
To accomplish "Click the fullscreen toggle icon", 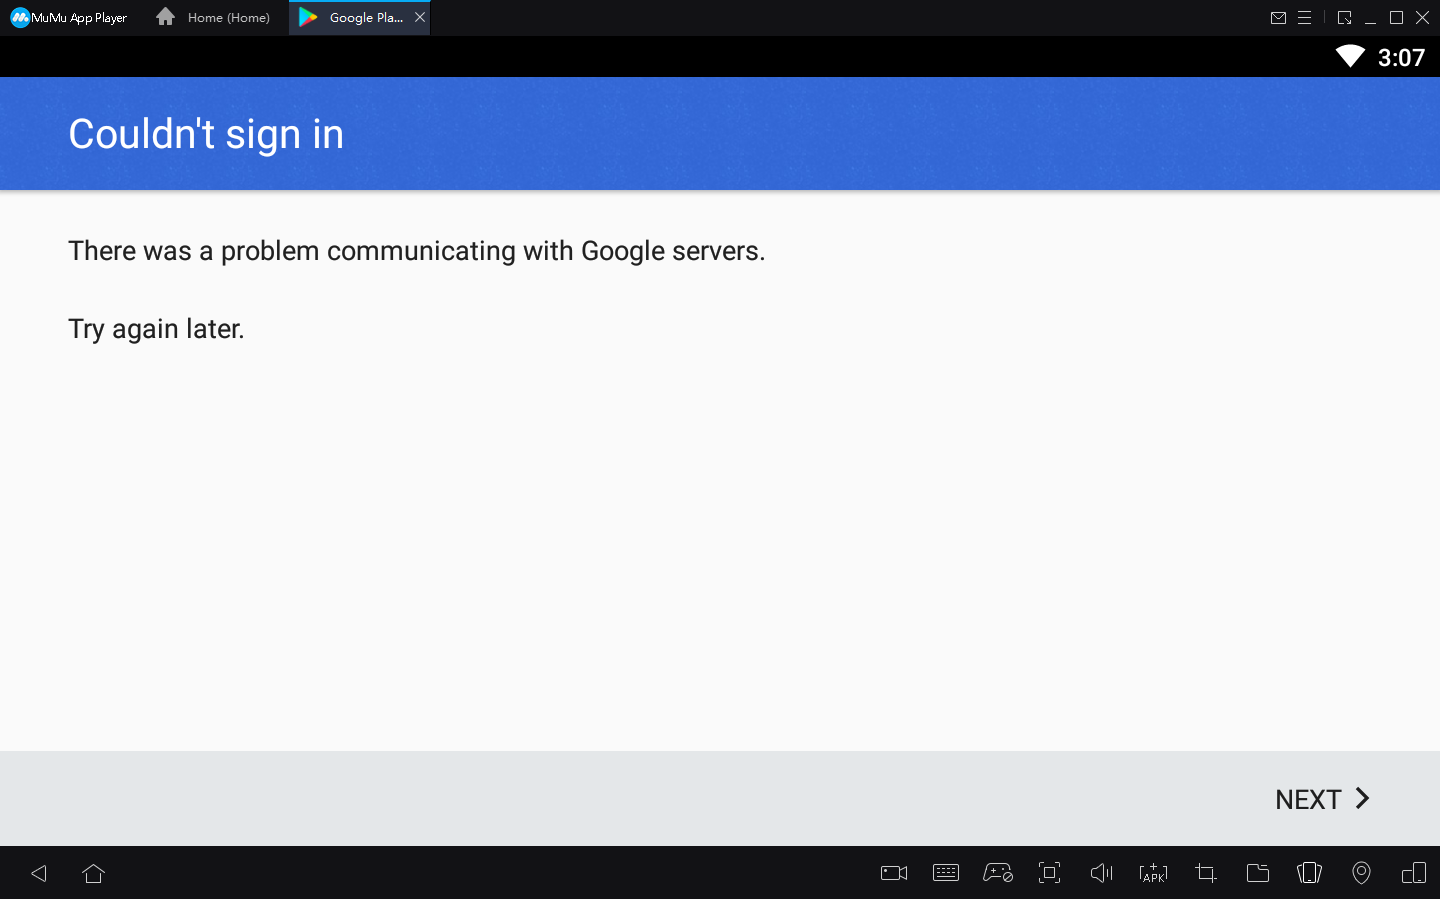I will [x=1049, y=873].
